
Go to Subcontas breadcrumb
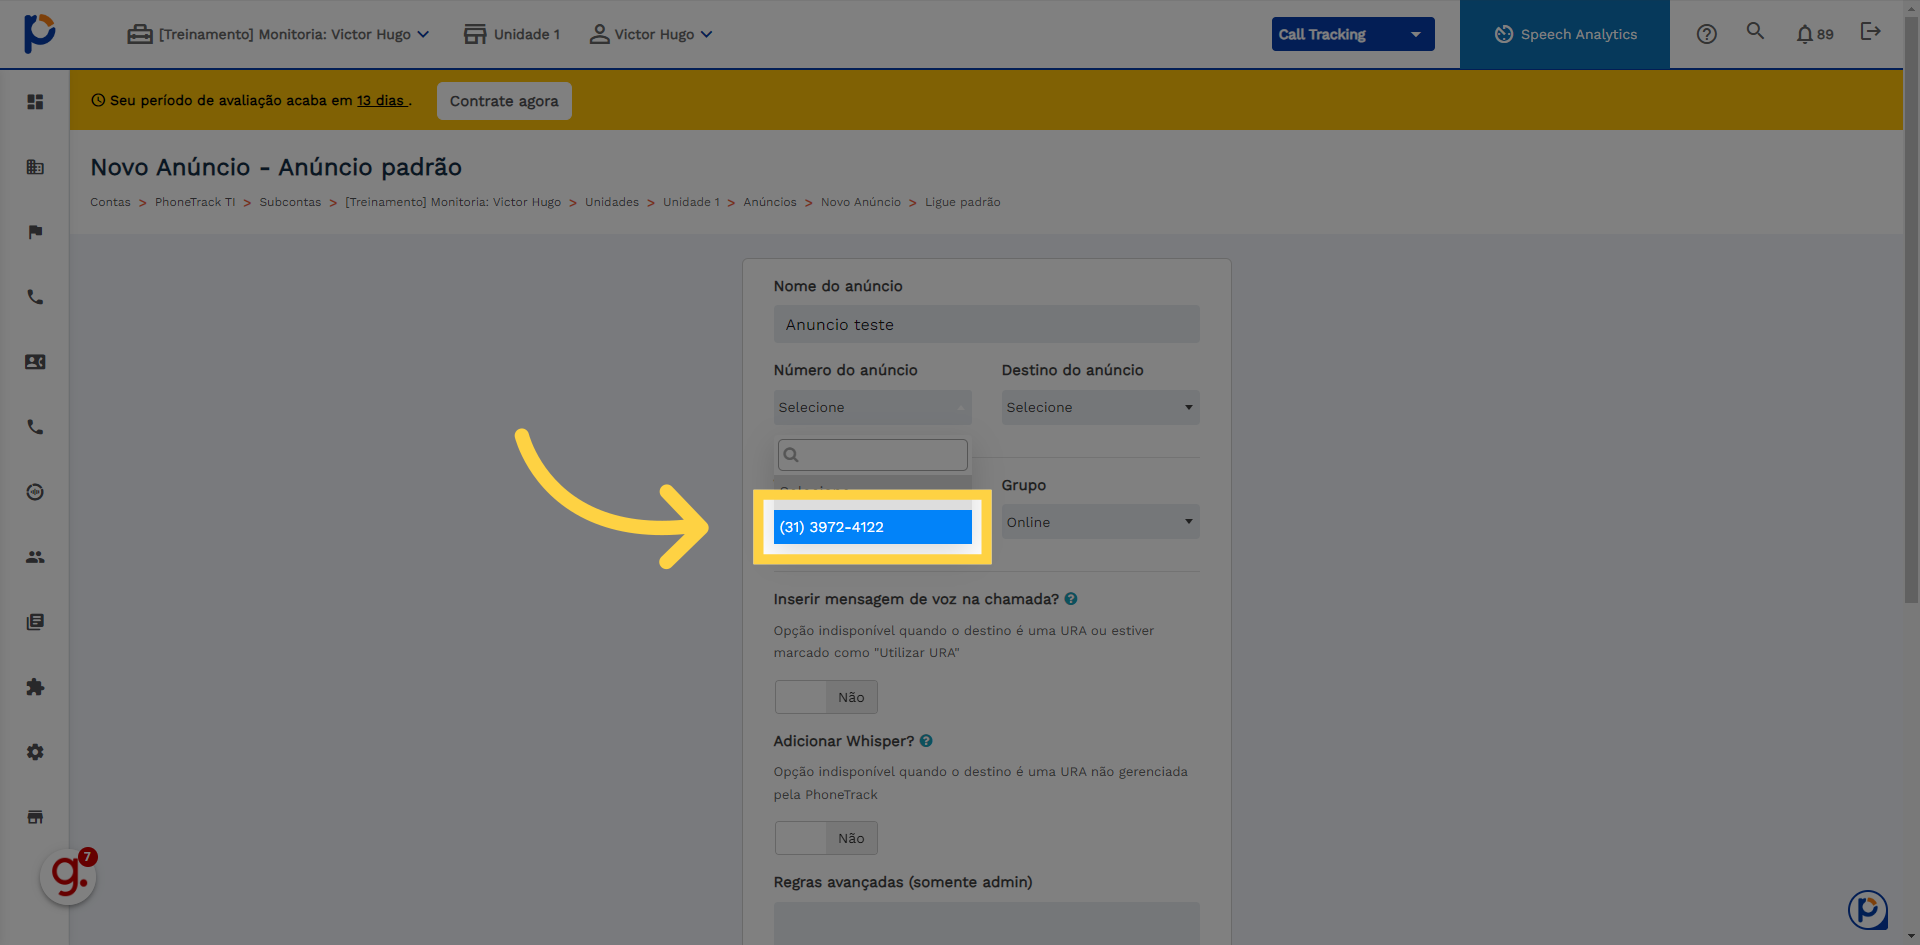(290, 202)
